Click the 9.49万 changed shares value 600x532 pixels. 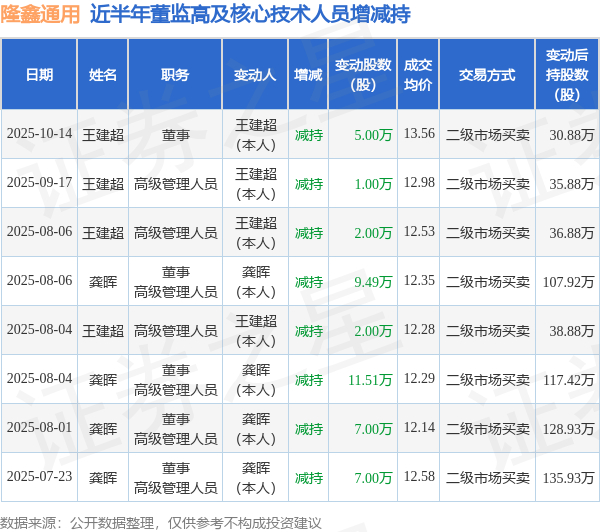[x=373, y=282]
